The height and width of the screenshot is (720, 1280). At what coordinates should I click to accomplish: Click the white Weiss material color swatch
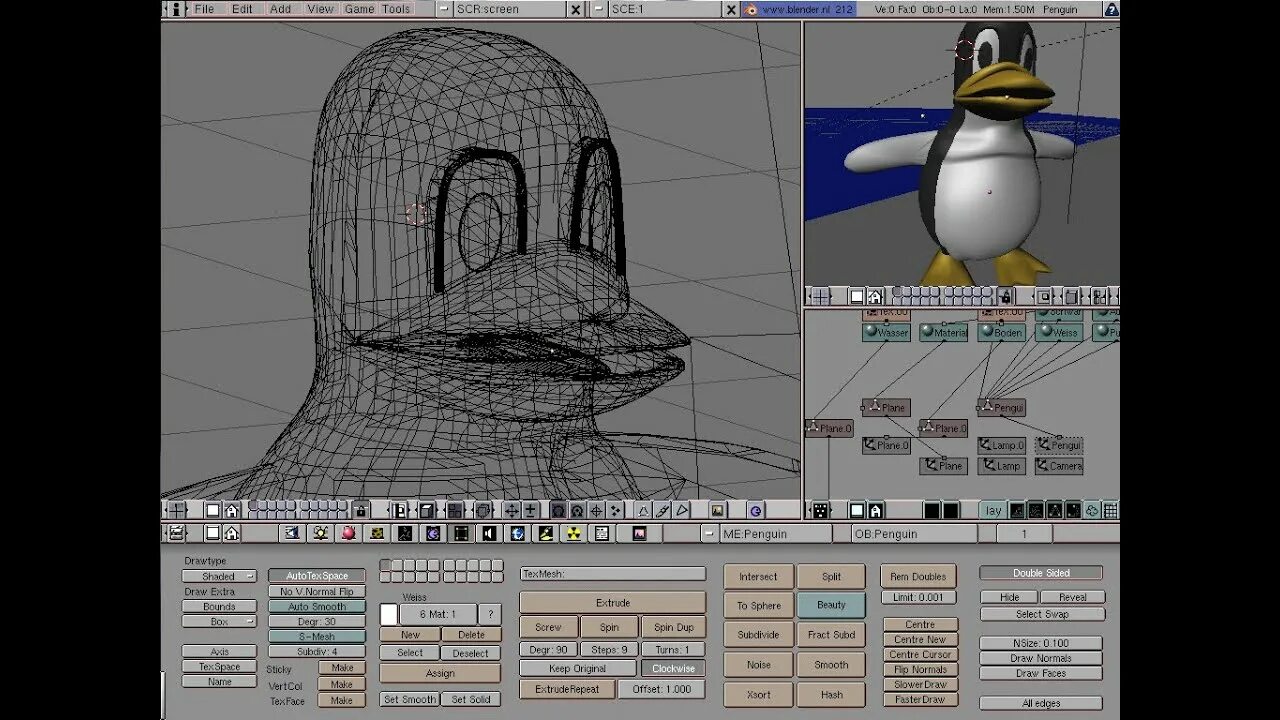388,614
